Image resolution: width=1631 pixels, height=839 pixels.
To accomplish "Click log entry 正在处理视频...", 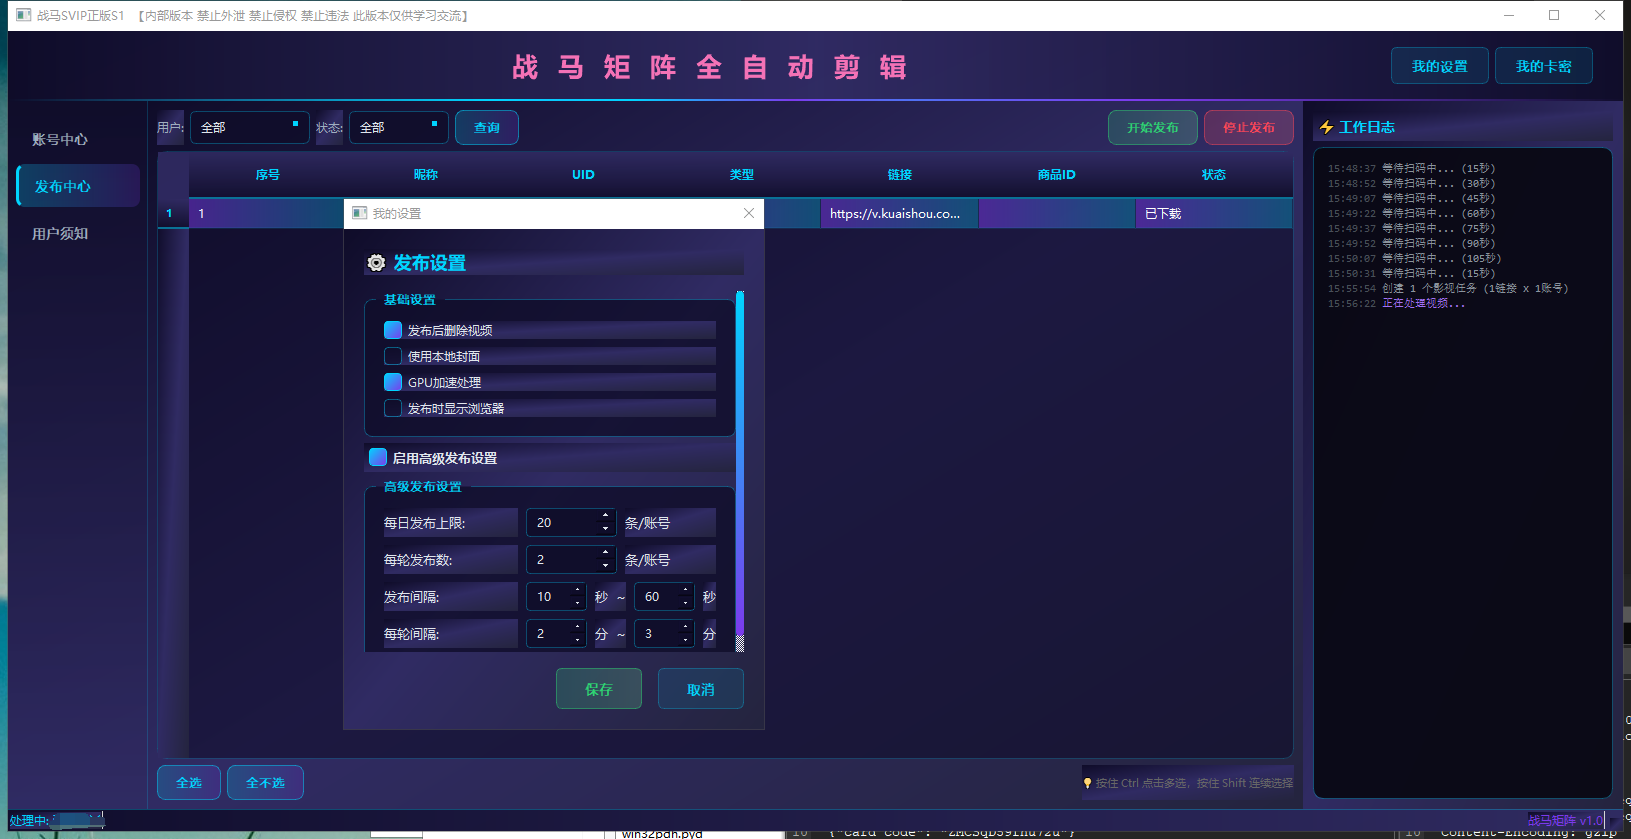I will click(1422, 303).
